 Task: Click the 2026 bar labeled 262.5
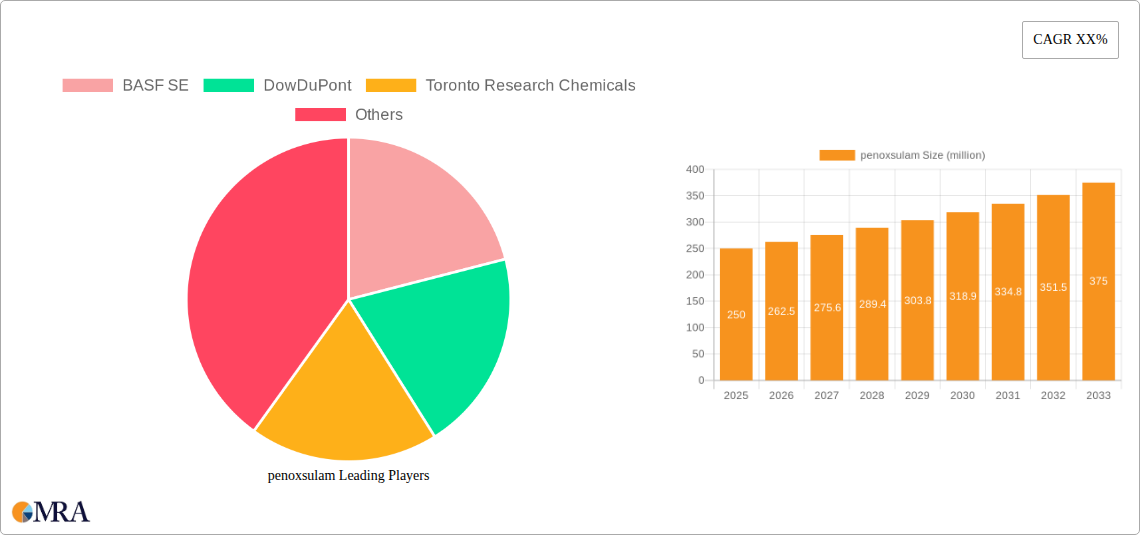pos(782,311)
